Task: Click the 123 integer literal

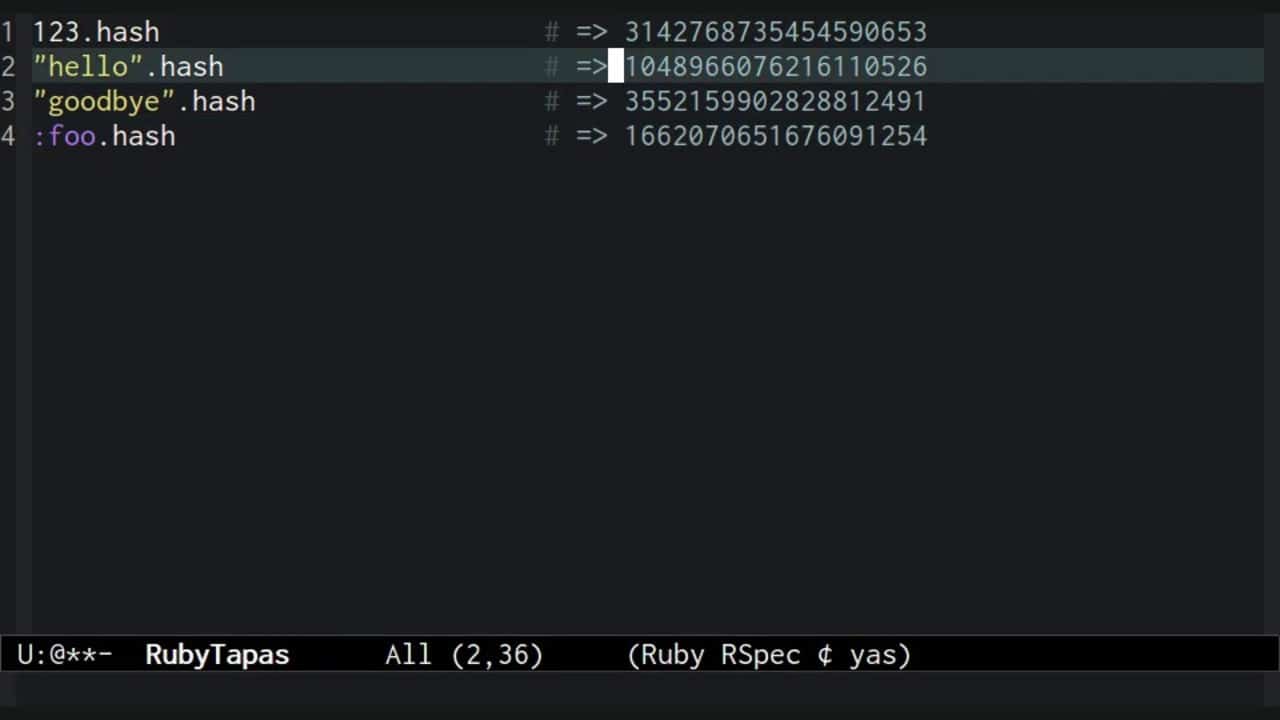Action: [x=55, y=31]
